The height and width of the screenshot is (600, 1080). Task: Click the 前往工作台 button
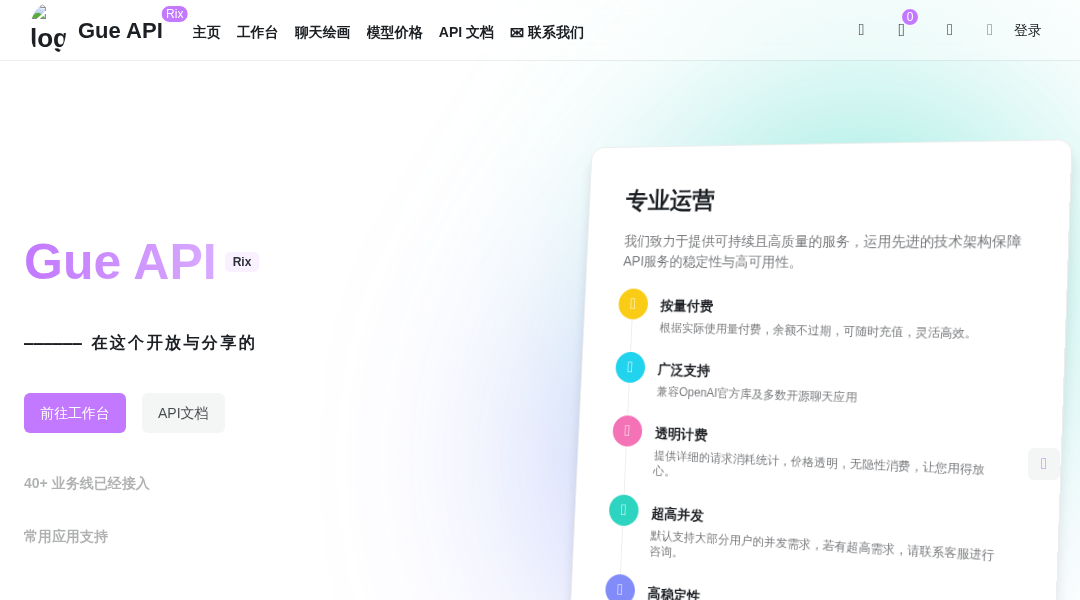[x=75, y=413]
